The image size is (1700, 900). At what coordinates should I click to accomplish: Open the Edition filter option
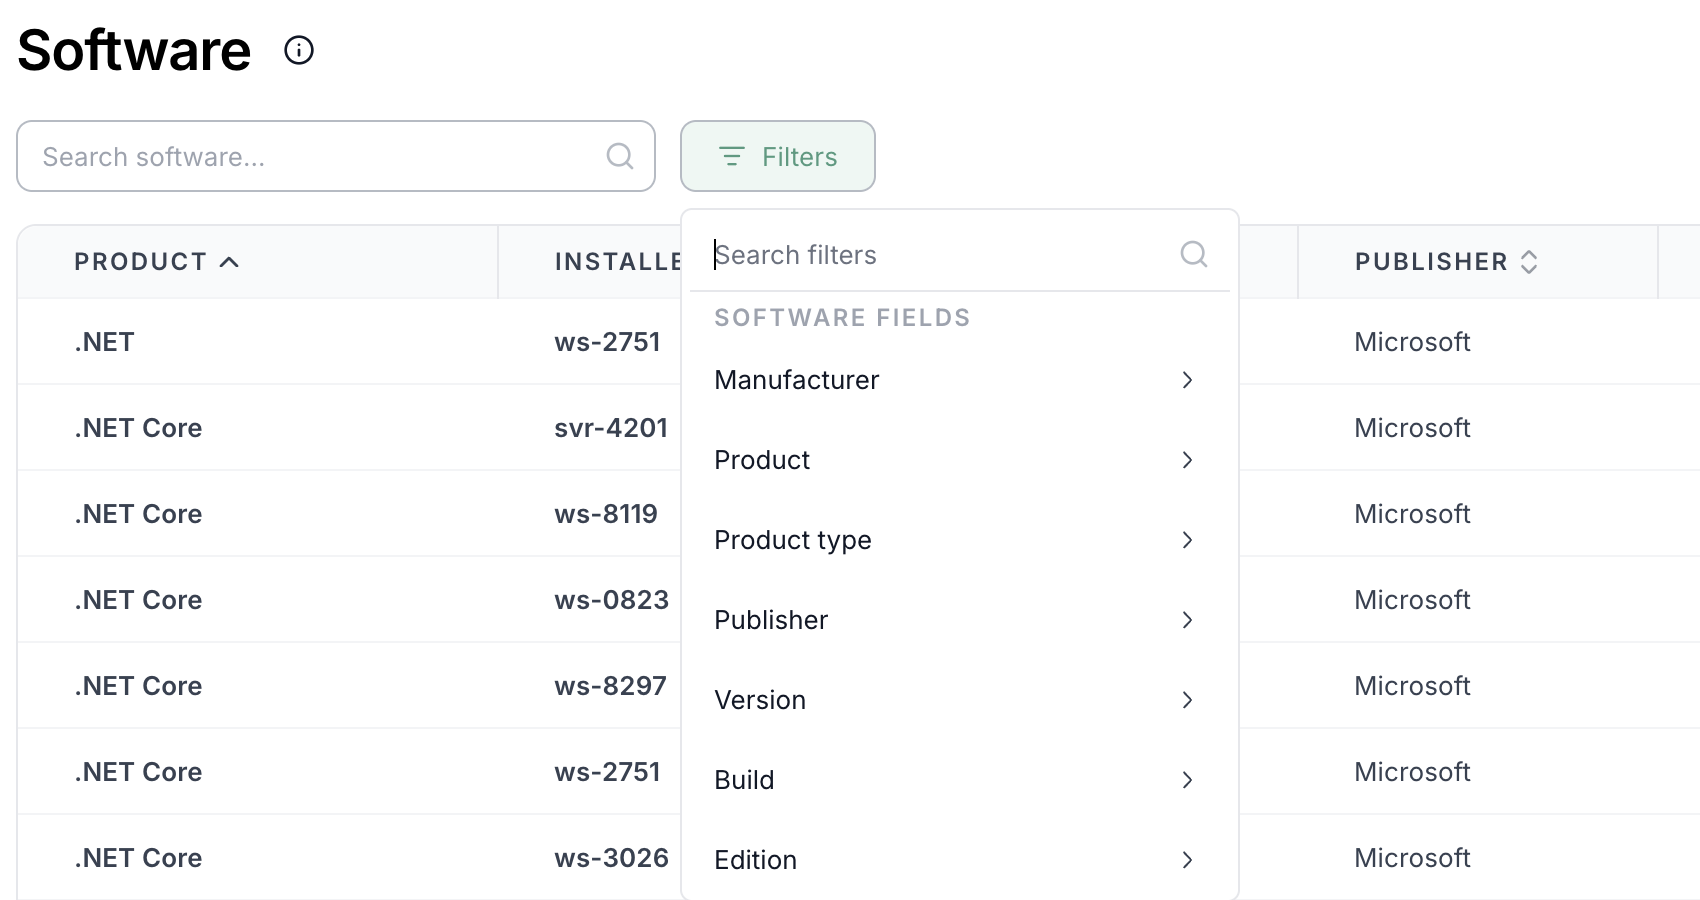click(959, 860)
